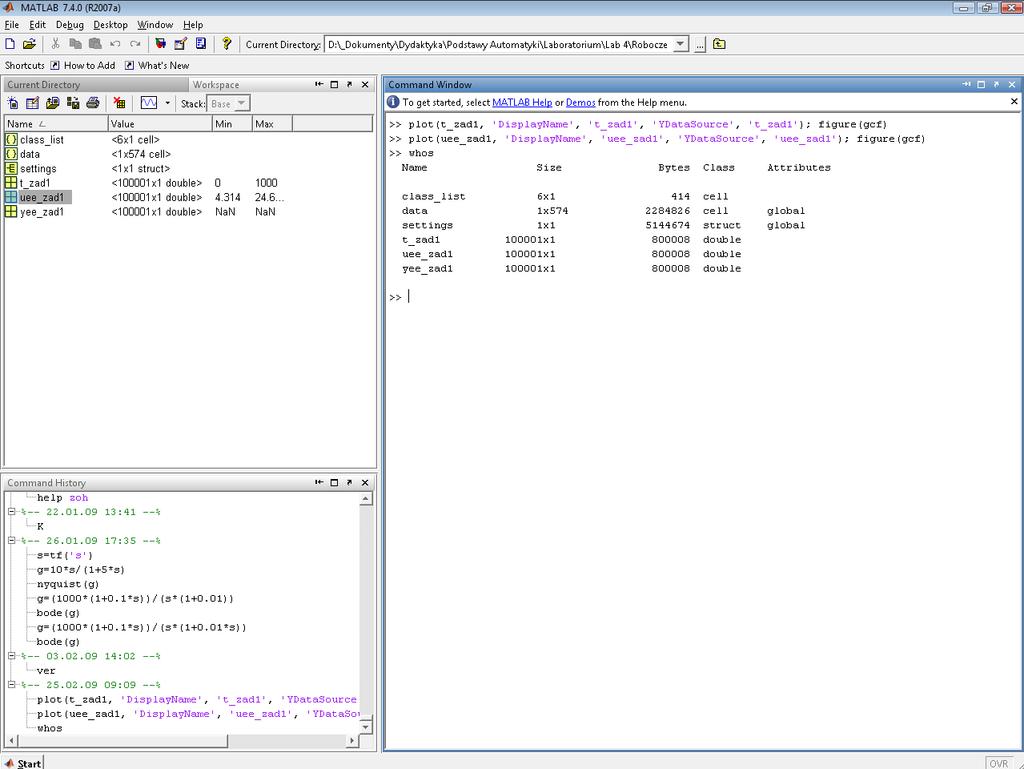1024x769 pixels.
Task: Create a new workspace variable
Action: click(x=13, y=103)
